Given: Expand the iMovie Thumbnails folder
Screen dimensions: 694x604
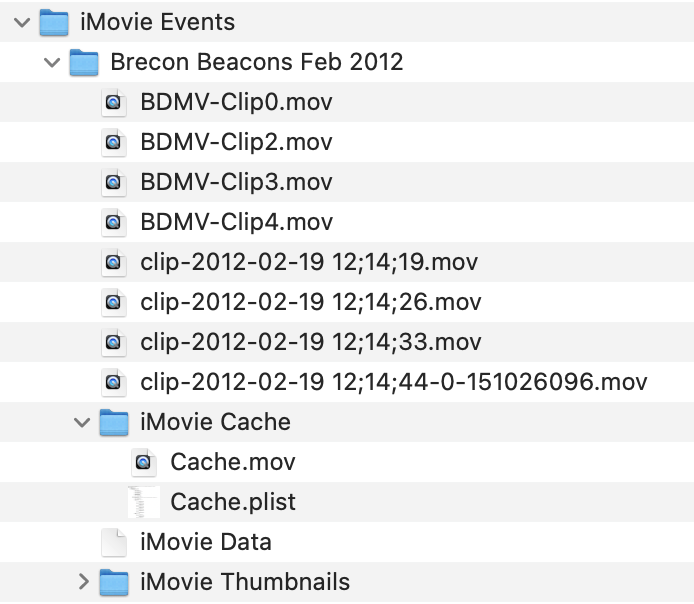Looking at the screenshot, I should tap(83, 582).
